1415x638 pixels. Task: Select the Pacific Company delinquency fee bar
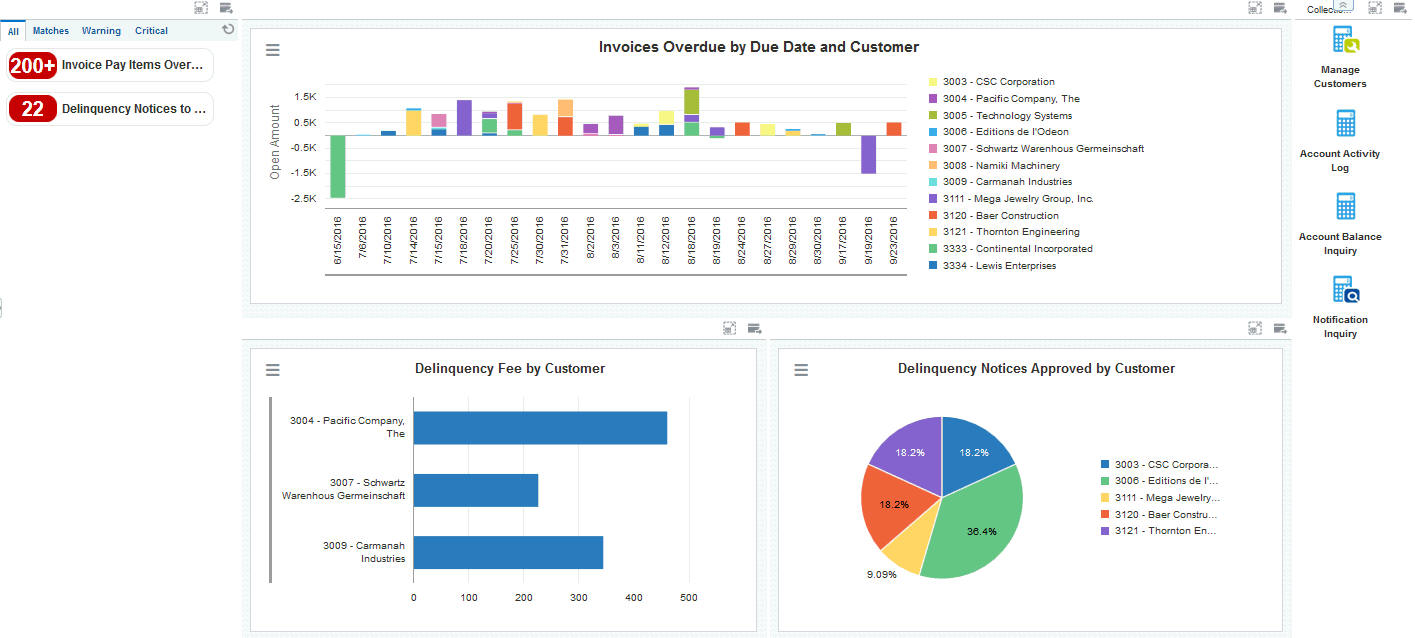click(x=540, y=428)
